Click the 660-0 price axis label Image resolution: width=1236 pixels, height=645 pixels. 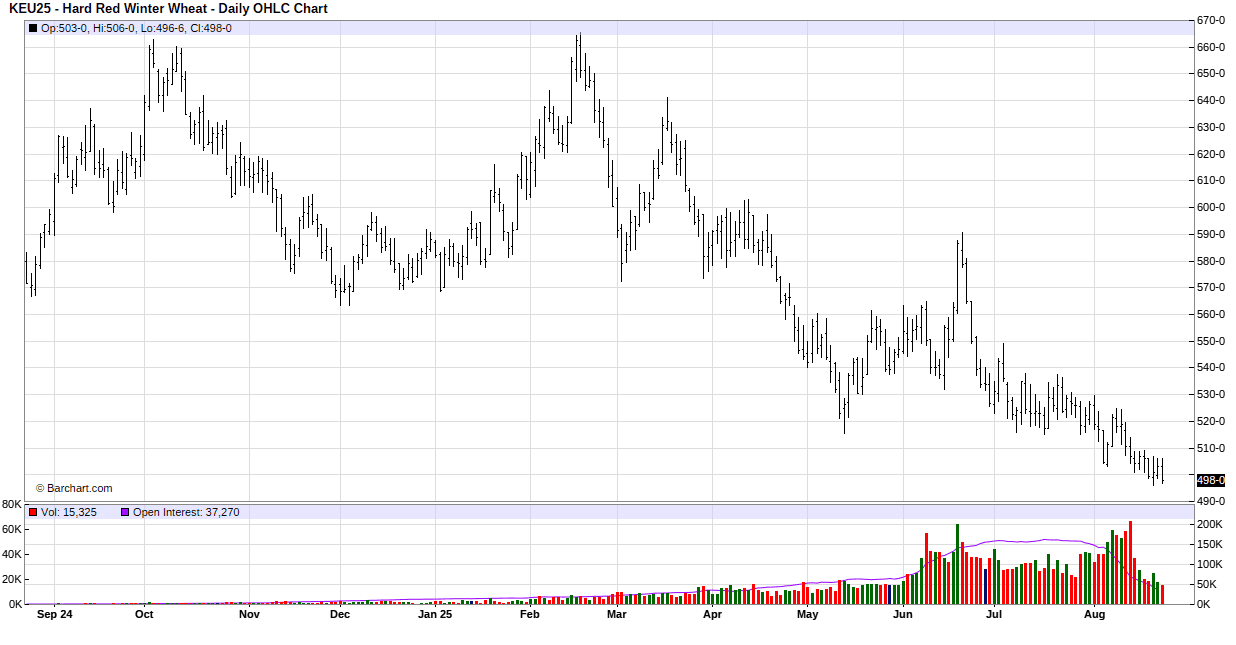[1212, 47]
